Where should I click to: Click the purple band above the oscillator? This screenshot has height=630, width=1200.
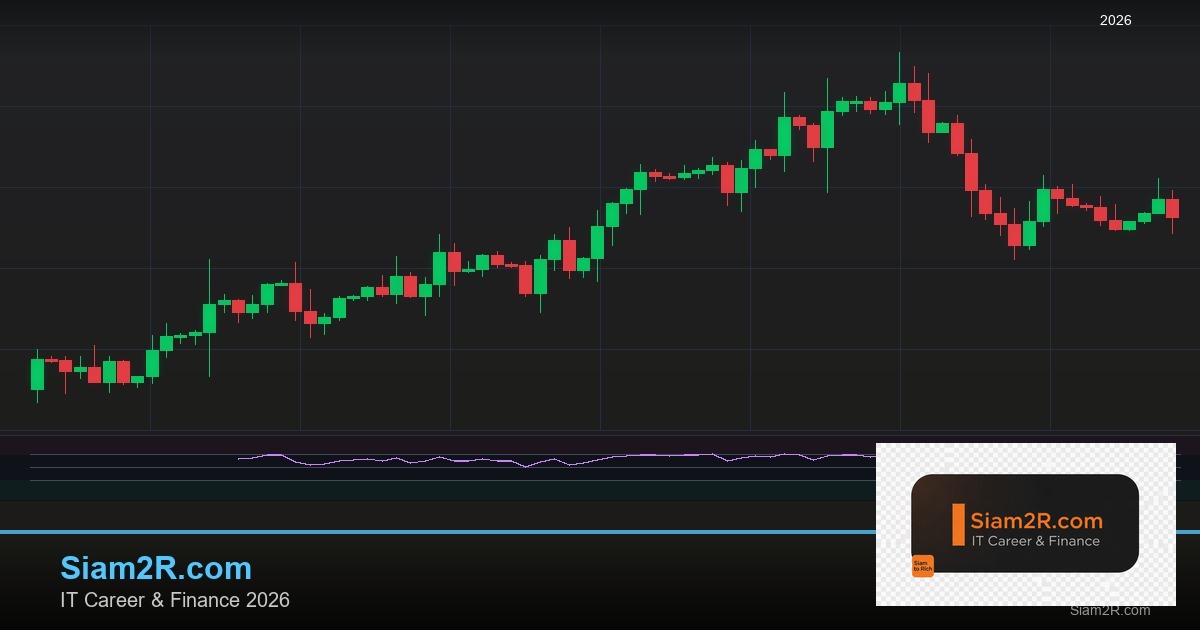point(400,443)
